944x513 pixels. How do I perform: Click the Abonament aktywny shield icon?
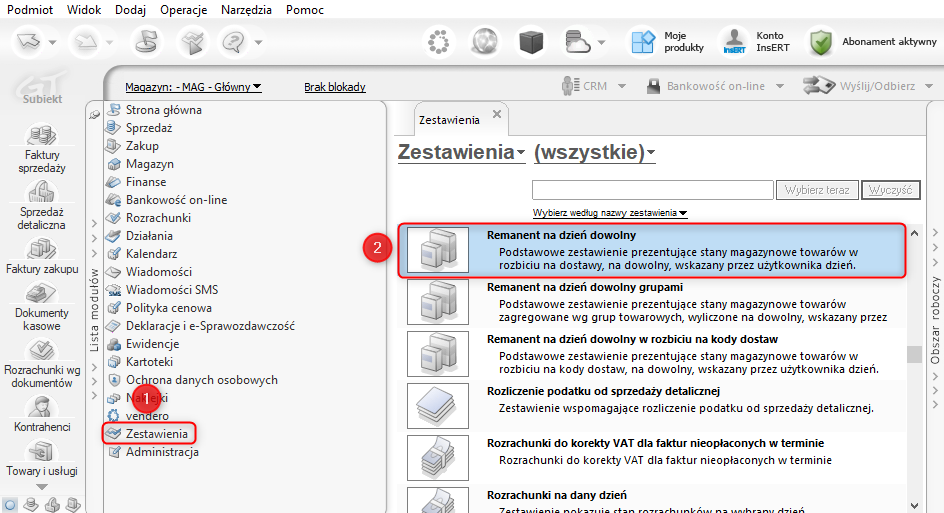[821, 42]
